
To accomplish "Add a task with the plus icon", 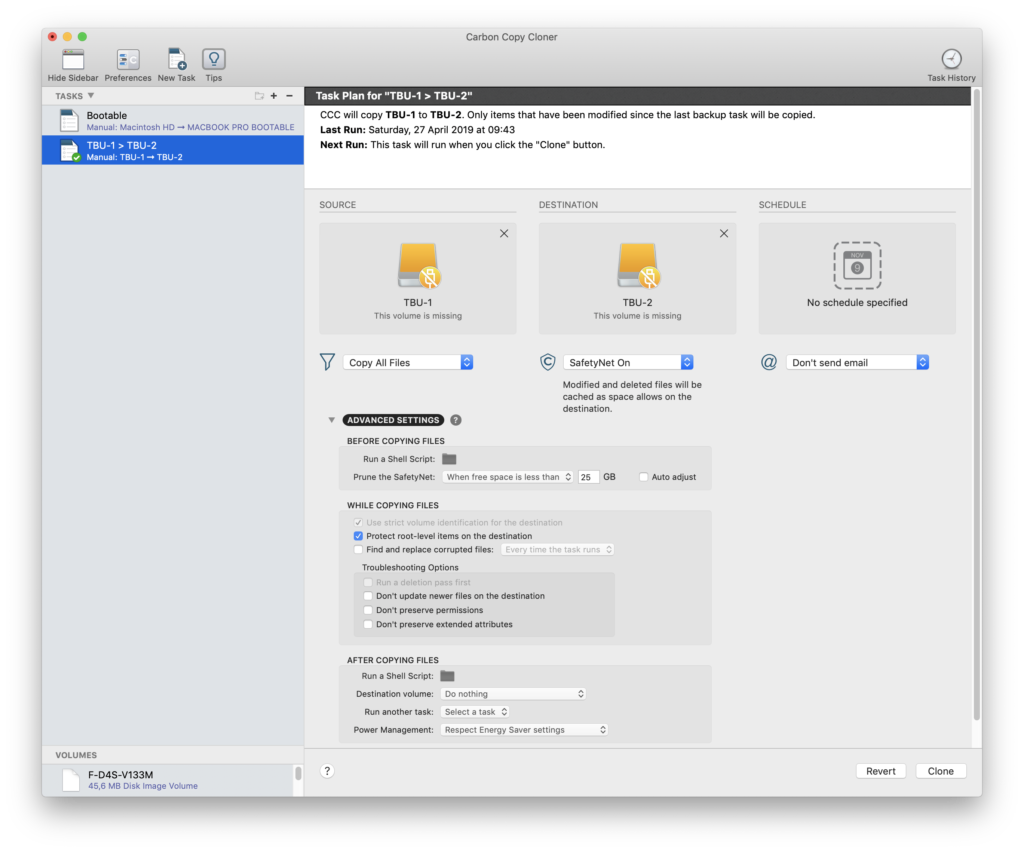I will point(274,96).
